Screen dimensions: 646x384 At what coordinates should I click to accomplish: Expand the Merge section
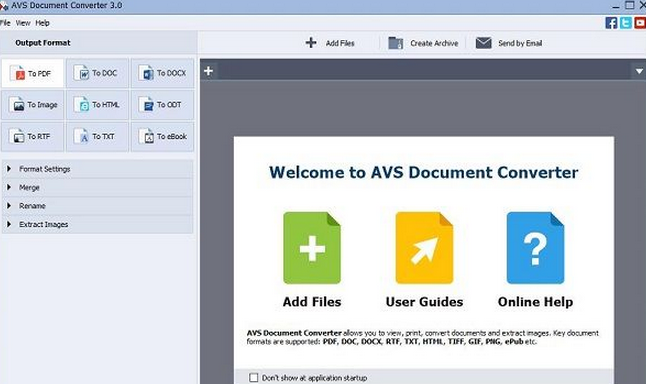[x=97, y=187]
